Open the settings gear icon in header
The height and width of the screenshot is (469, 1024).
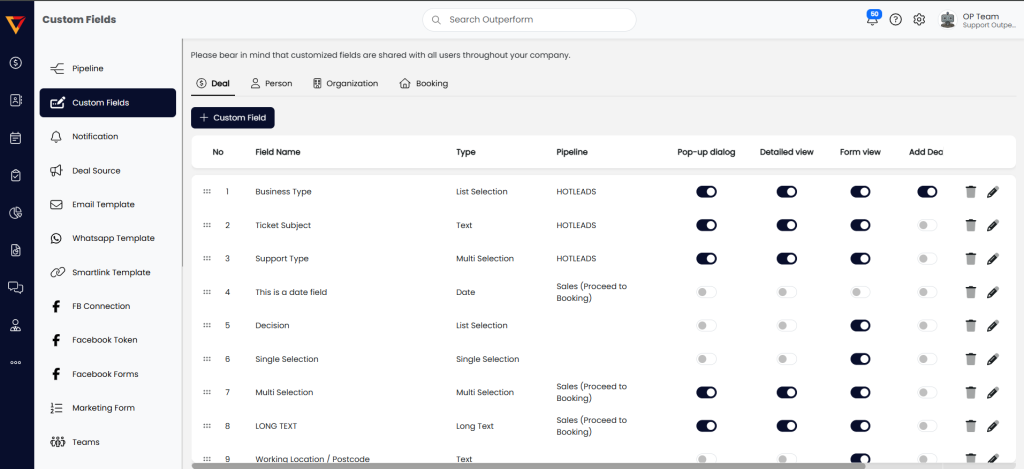click(919, 20)
